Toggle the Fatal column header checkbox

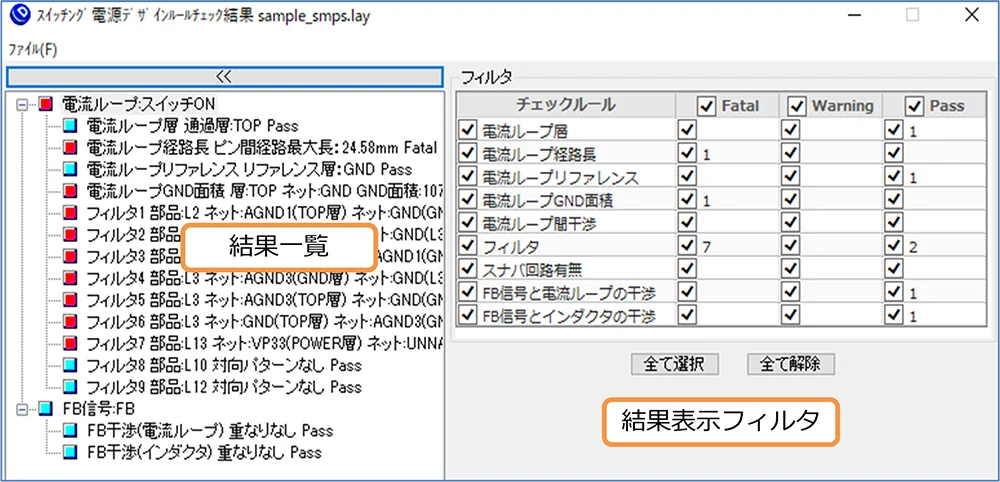pyautogui.click(x=707, y=105)
